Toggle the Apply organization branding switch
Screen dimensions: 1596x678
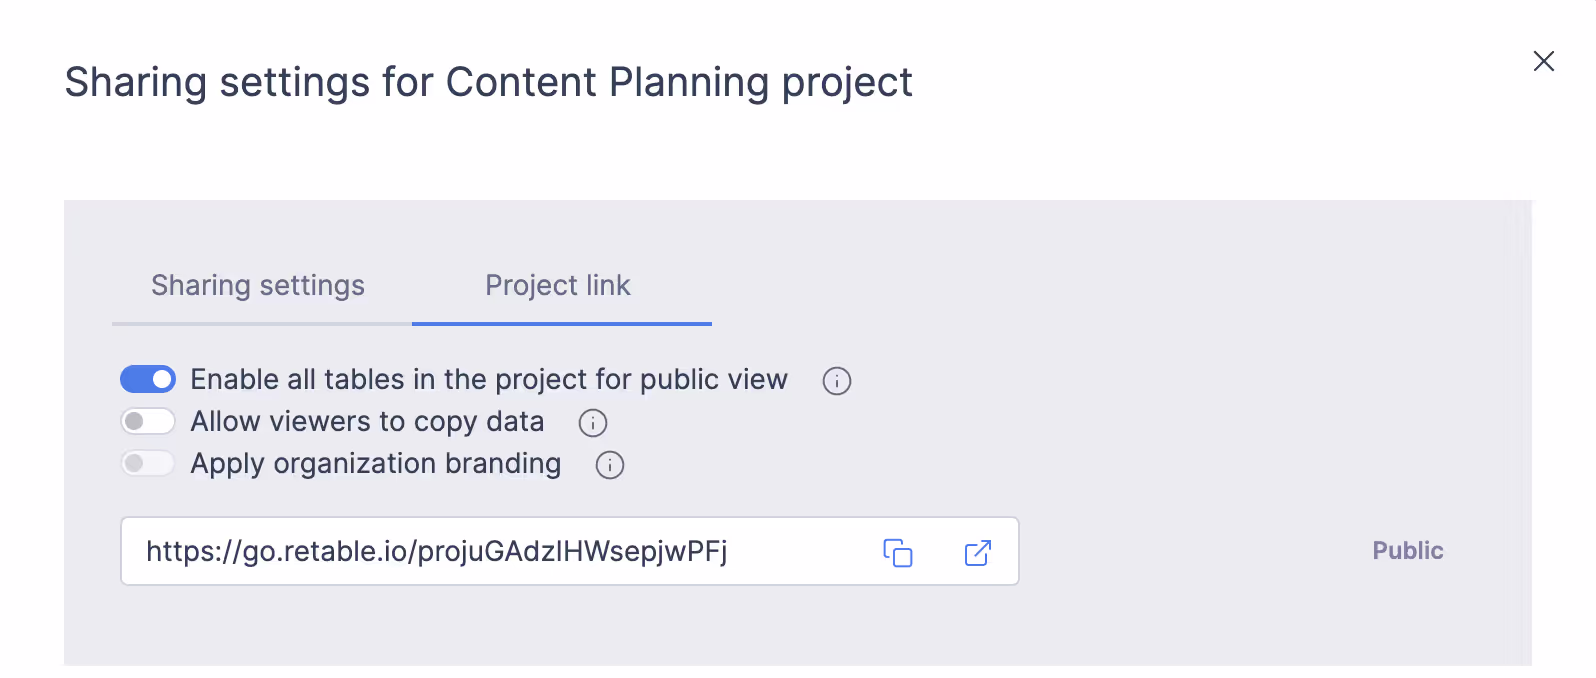click(148, 463)
